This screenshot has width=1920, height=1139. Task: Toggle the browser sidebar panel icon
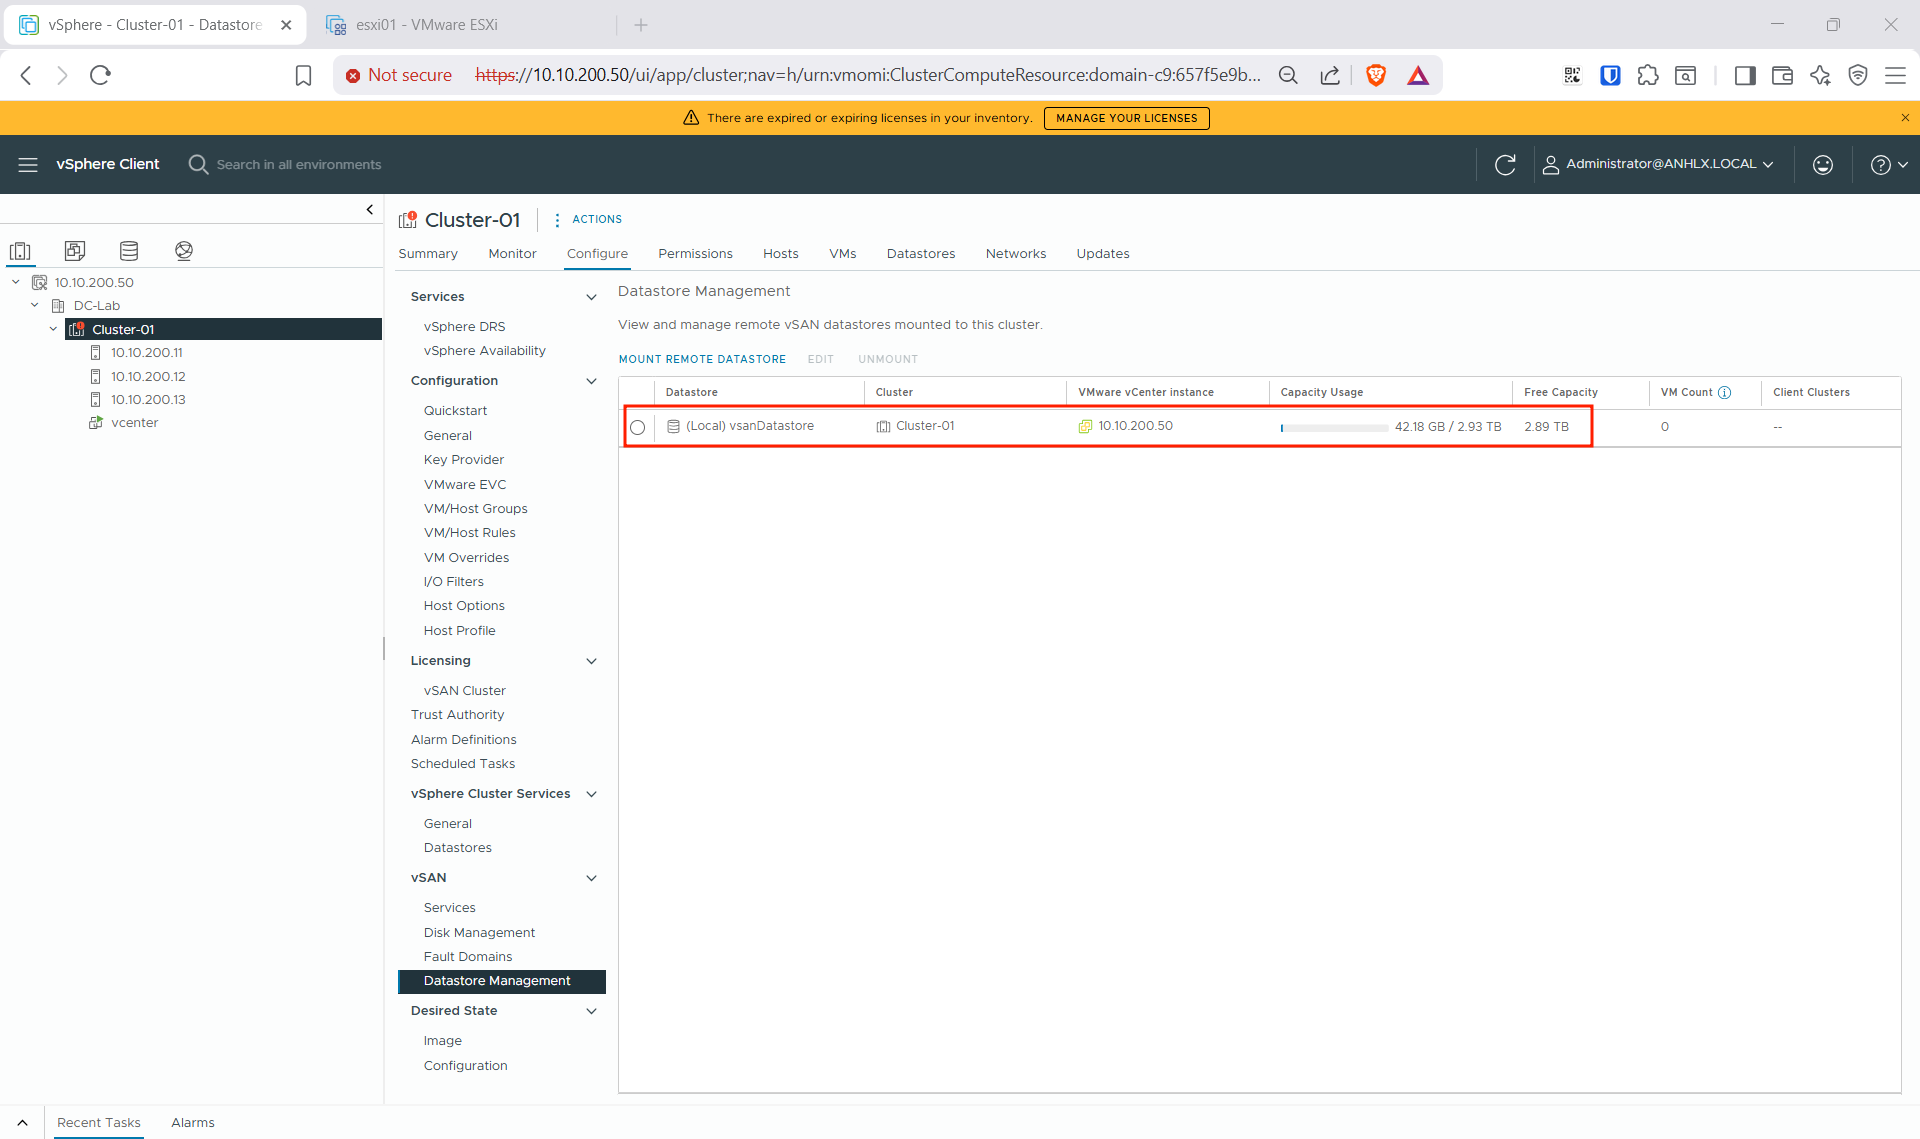tap(1745, 75)
